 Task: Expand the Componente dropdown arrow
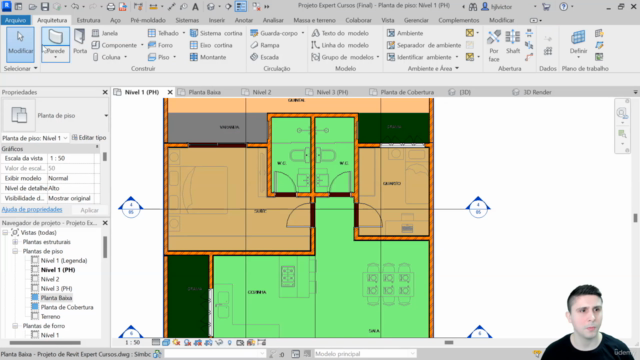pos(142,45)
